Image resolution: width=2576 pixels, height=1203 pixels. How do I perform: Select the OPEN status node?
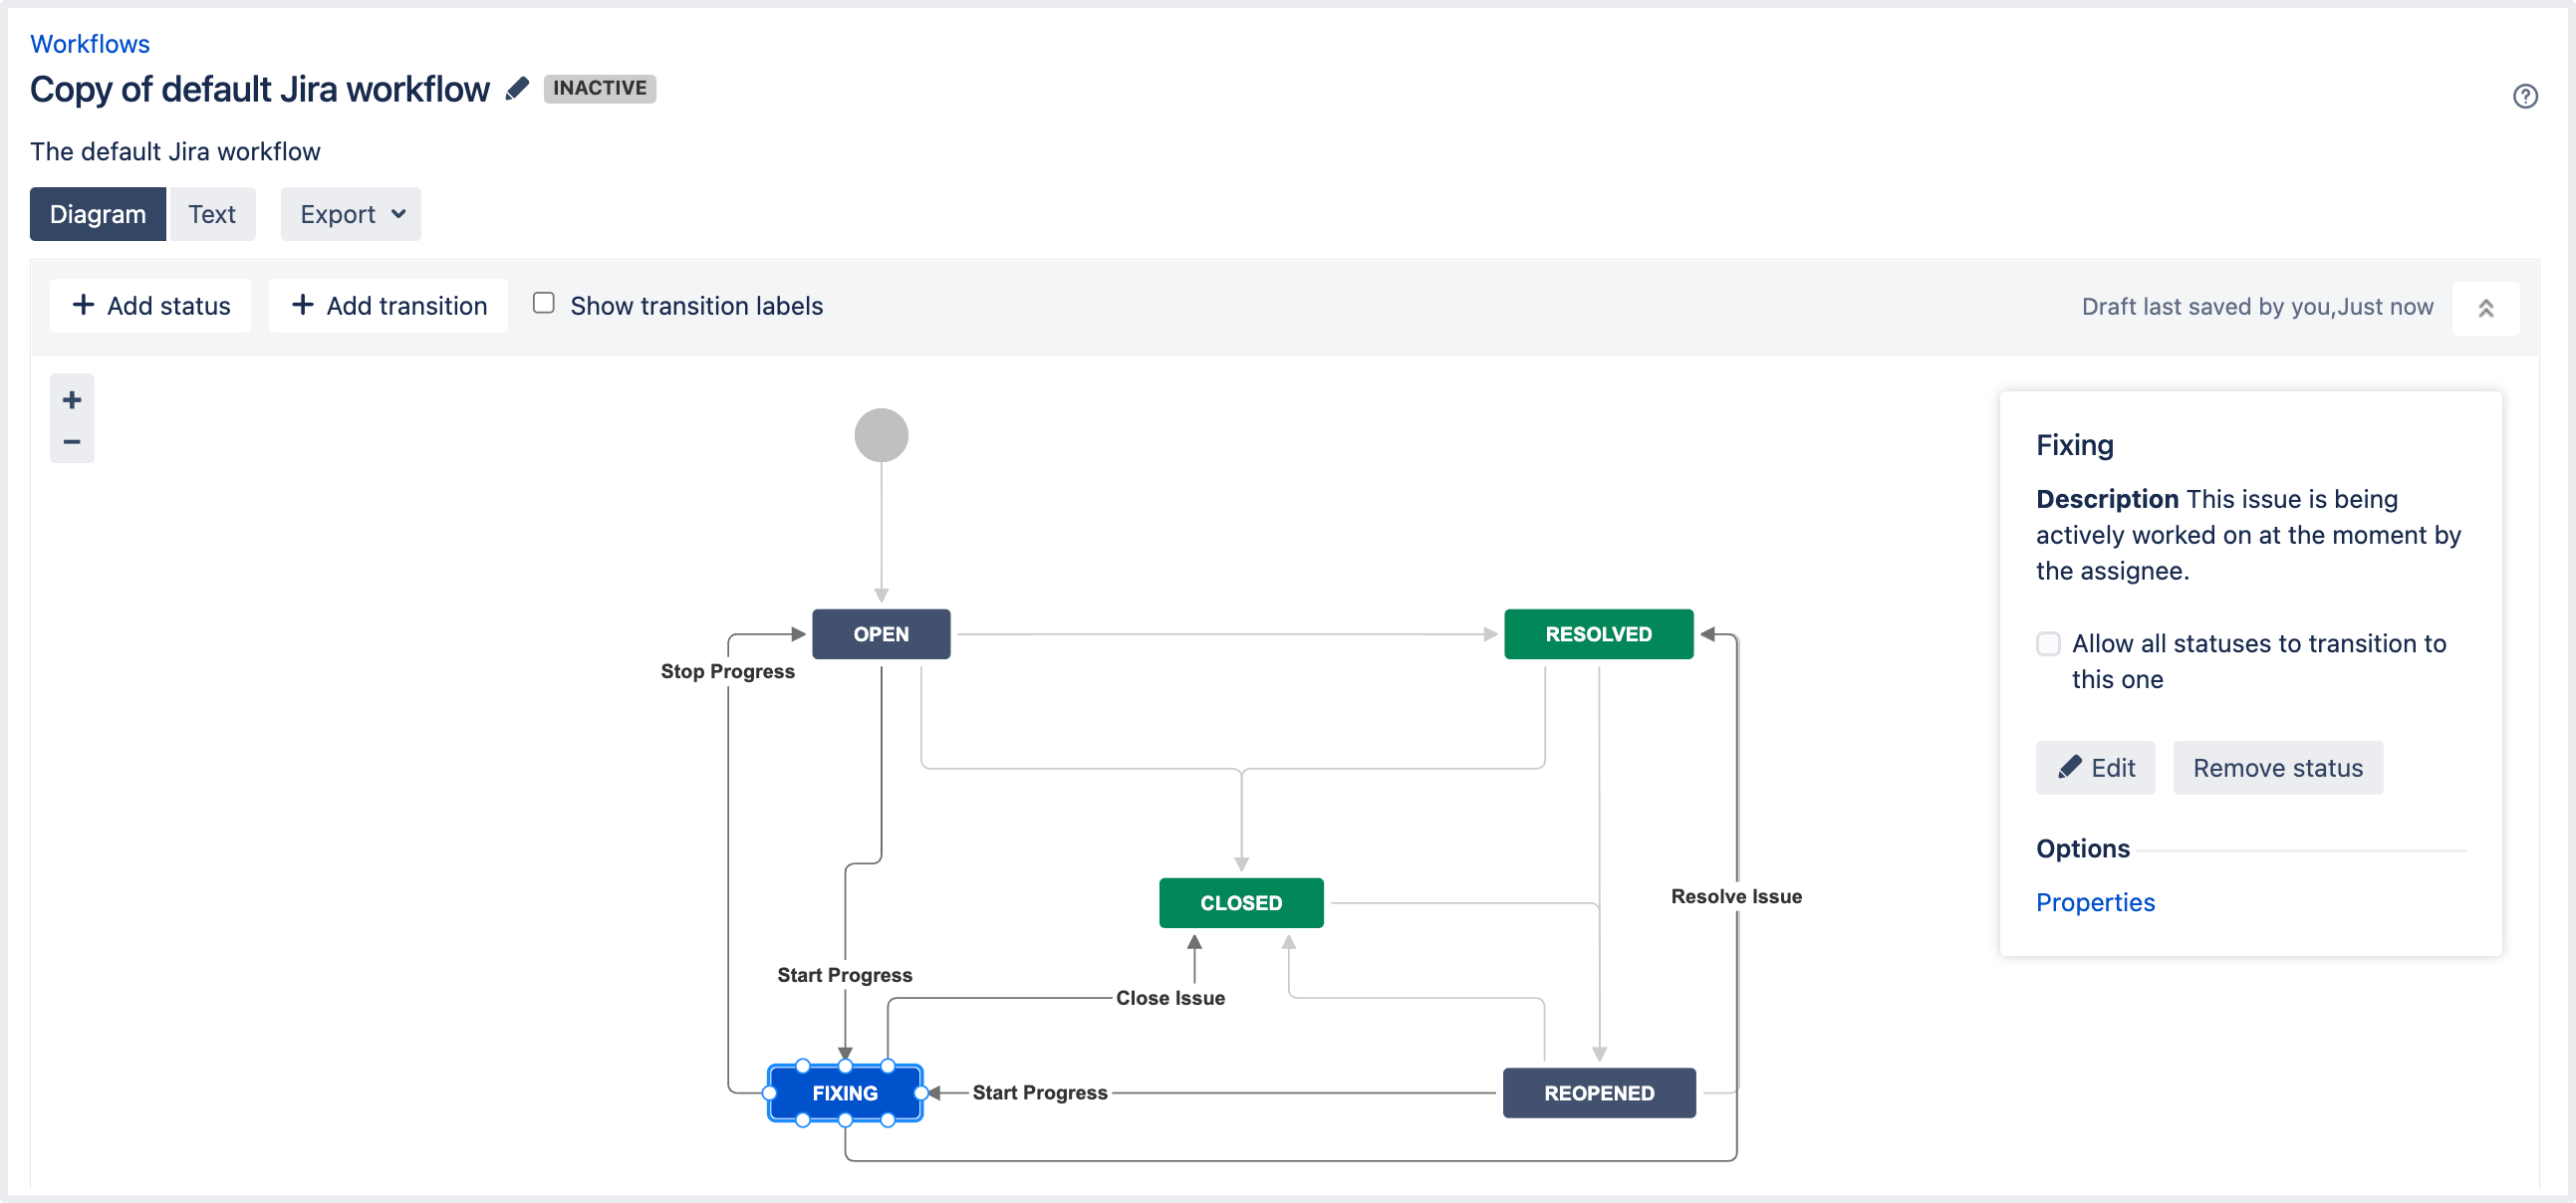tap(880, 634)
